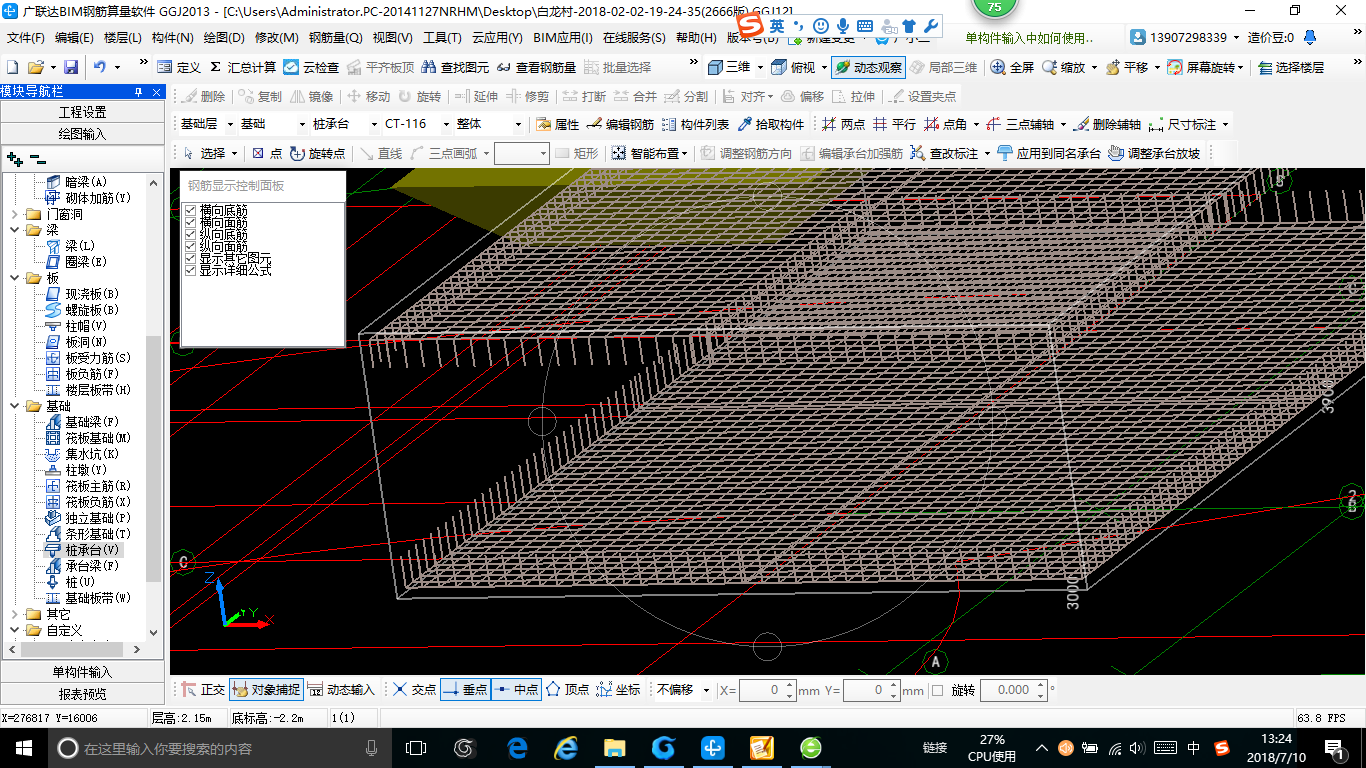The image size is (1366, 768).
Task: Toggle 对象捕捉 object snap
Action: [265, 690]
